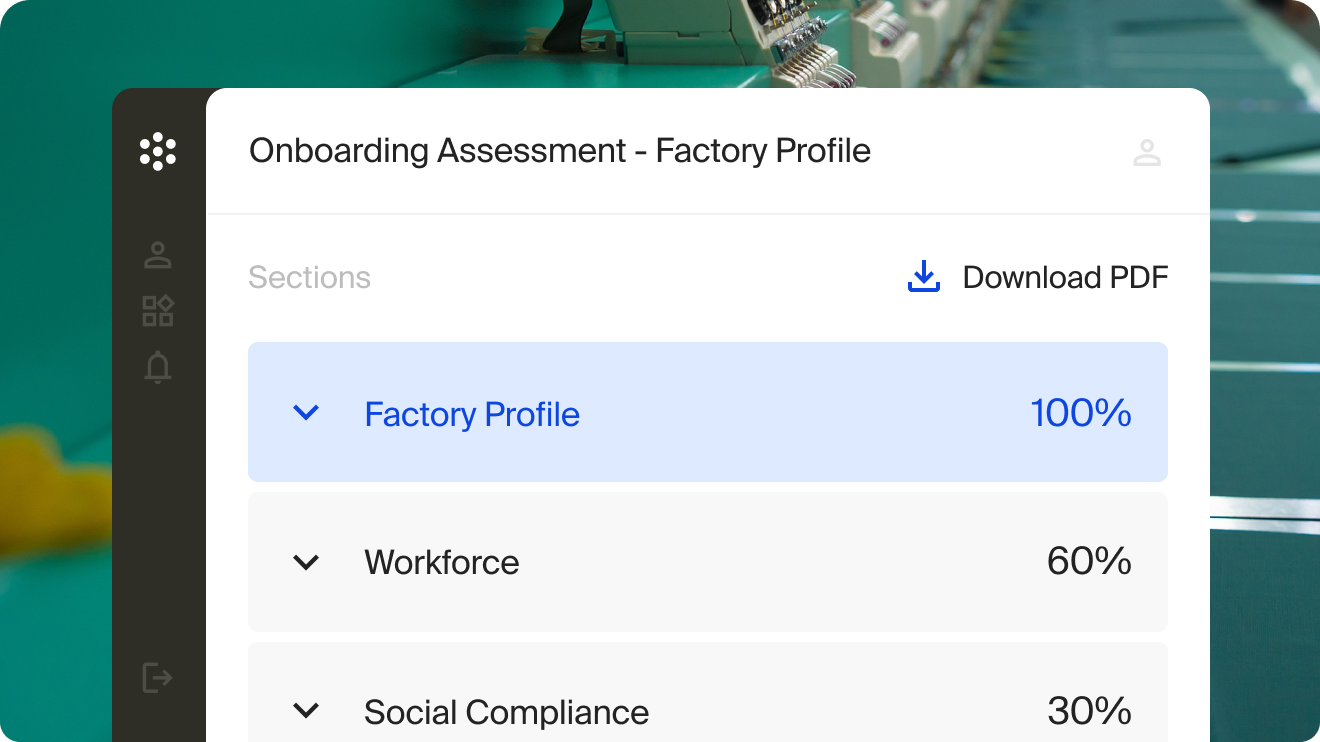The width and height of the screenshot is (1320, 742).
Task: Click the Onboarding Assessment page title
Action: point(559,151)
